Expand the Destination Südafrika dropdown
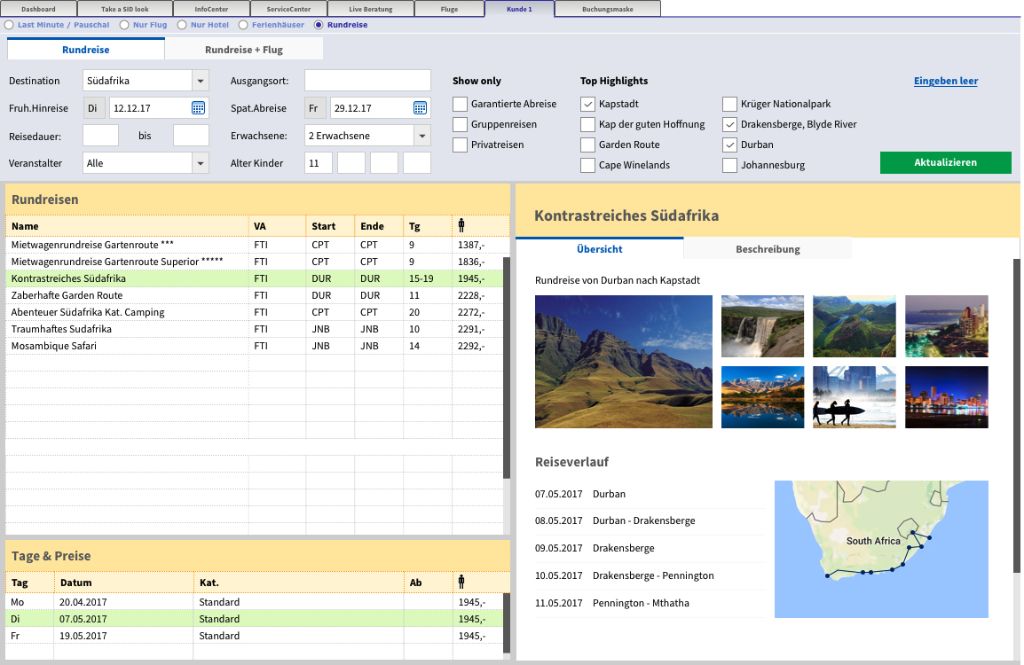Screen dimensions: 1024x665 tap(200, 81)
